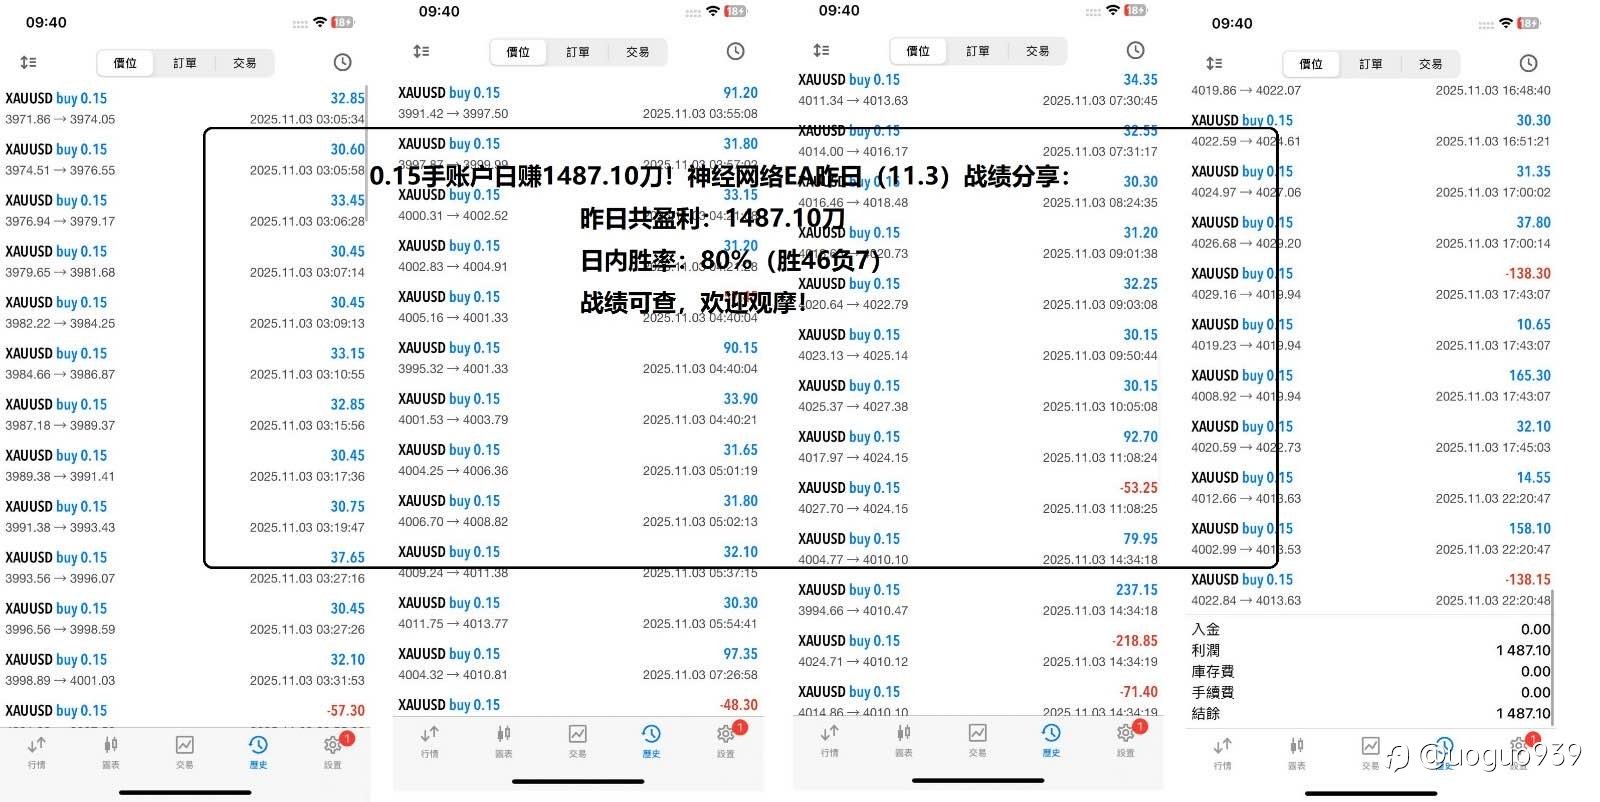The image size is (1600, 802).
Task: Select 交易 top tab in the second screenshot
Action: tap(638, 52)
